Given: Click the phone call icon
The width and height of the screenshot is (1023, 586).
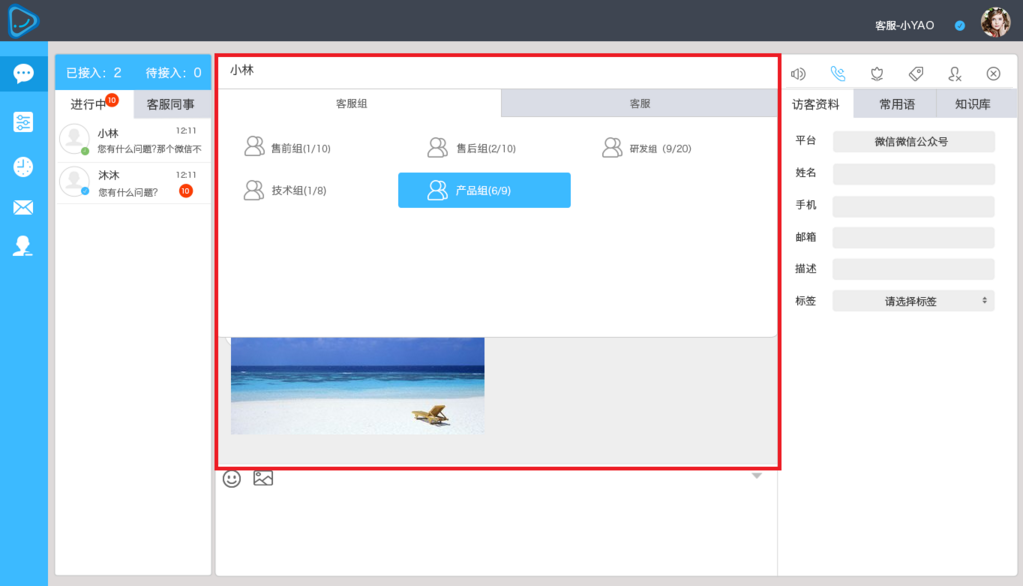Looking at the screenshot, I should pyautogui.click(x=838, y=74).
